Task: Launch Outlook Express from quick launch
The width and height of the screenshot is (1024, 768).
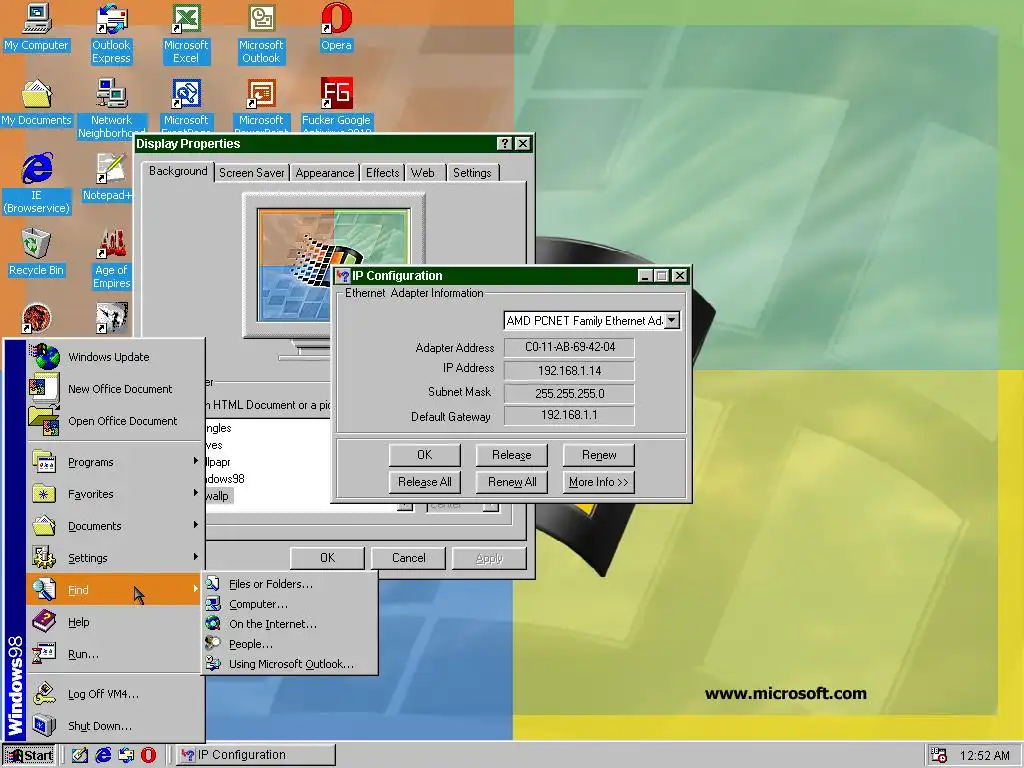Action: [x=126, y=755]
